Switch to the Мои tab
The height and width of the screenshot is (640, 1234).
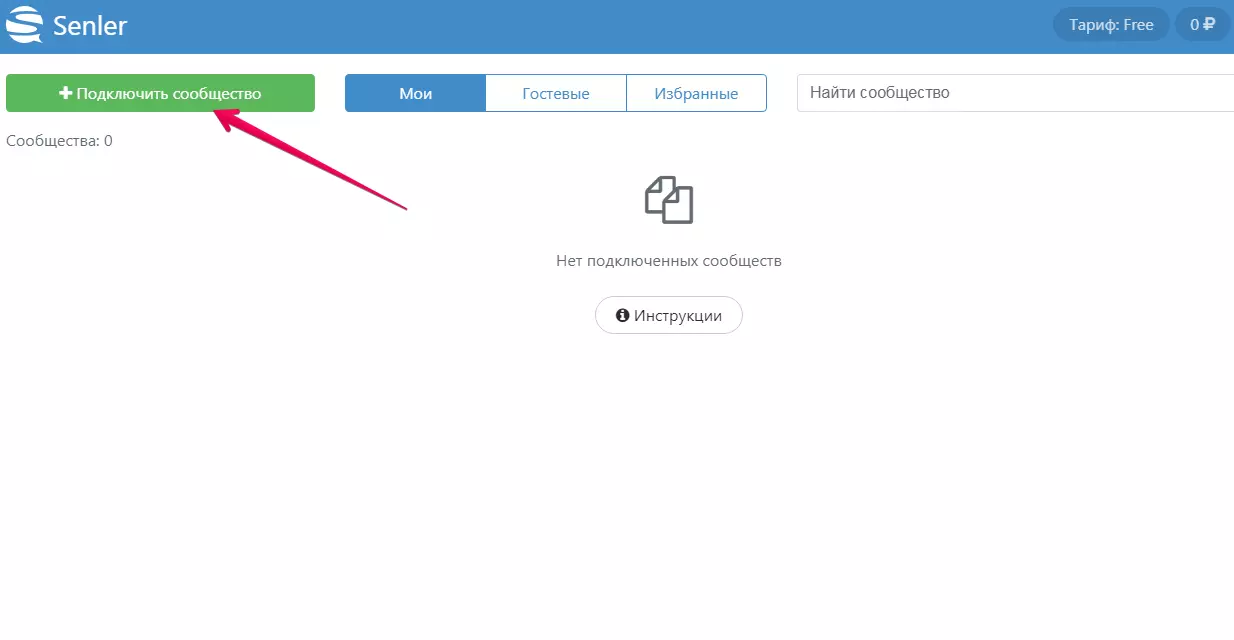pyautogui.click(x=415, y=93)
